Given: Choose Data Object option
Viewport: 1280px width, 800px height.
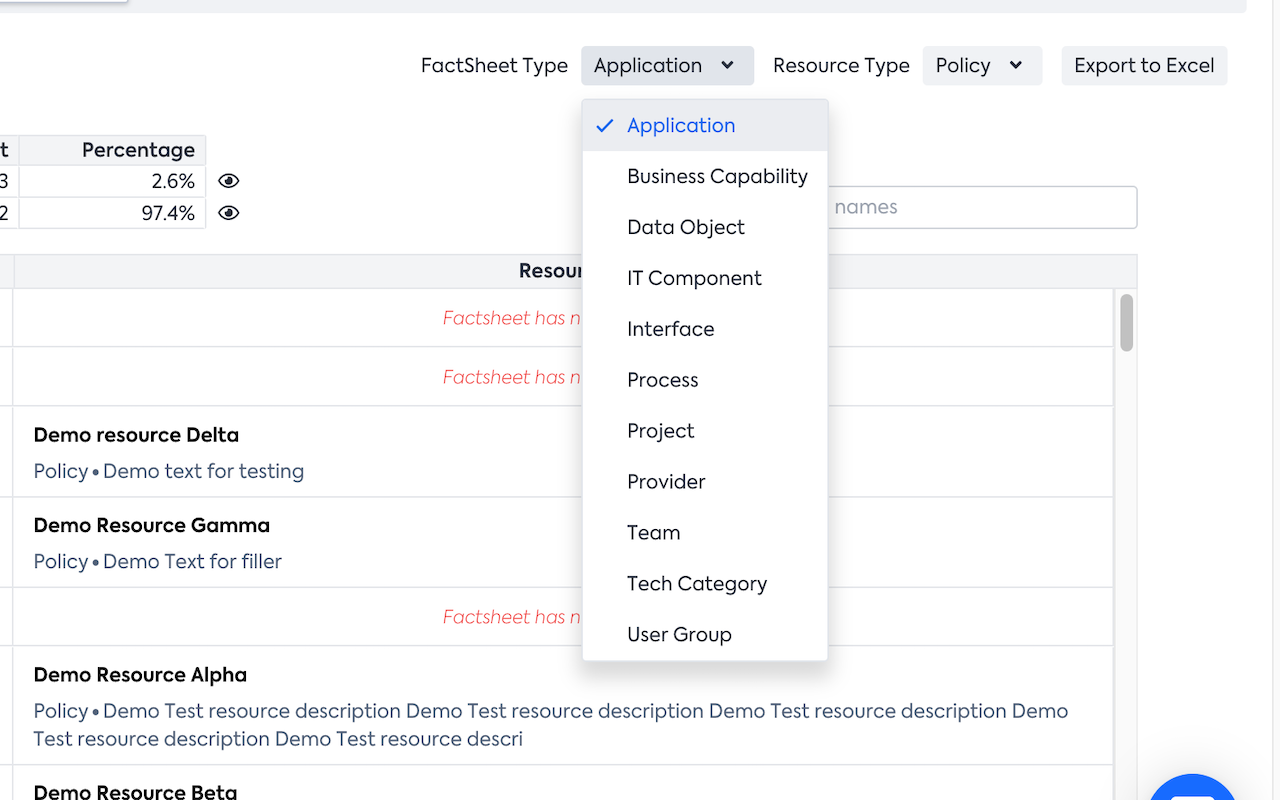Looking at the screenshot, I should pyautogui.click(x=705, y=227).
